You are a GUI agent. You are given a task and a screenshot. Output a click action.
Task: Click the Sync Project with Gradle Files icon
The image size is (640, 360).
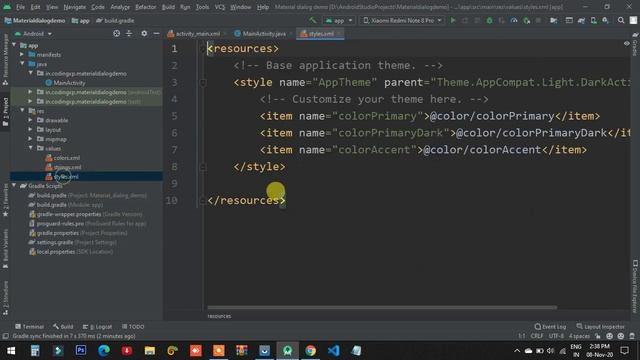click(581, 20)
